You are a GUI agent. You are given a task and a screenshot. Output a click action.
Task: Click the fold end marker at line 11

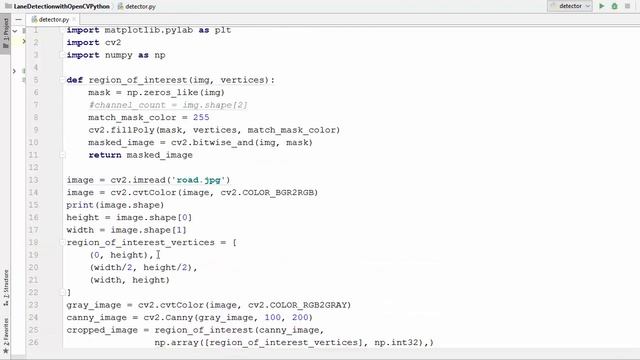click(62, 155)
